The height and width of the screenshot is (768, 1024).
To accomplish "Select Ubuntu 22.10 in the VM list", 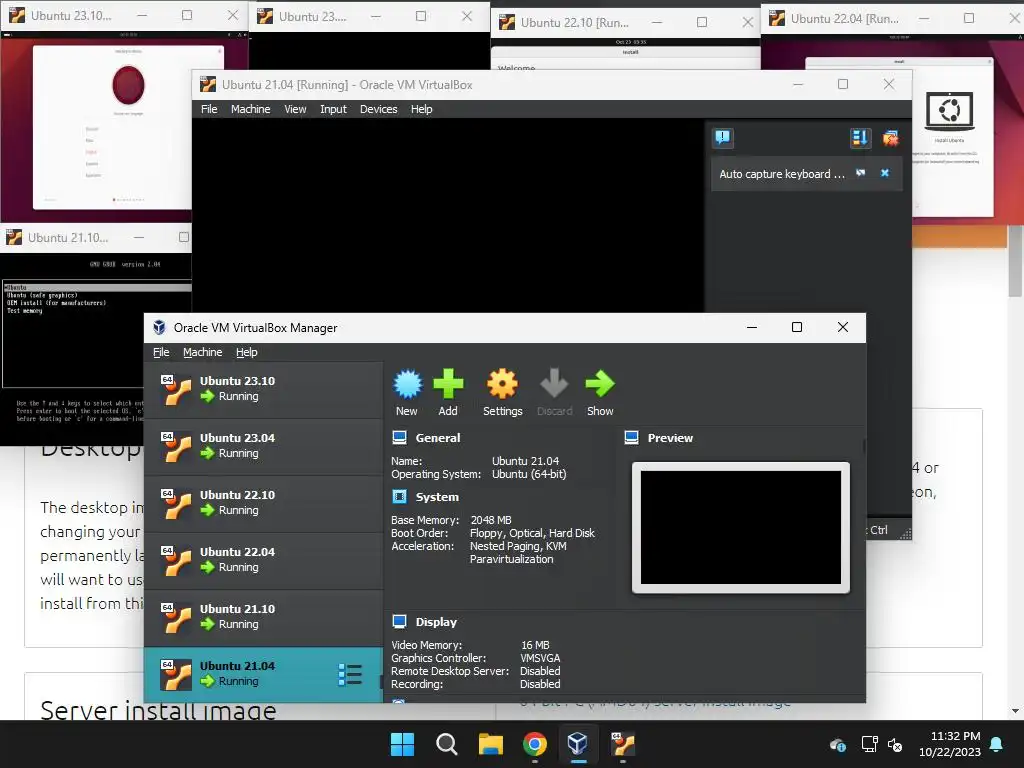I will pyautogui.click(x=263, y=503).
